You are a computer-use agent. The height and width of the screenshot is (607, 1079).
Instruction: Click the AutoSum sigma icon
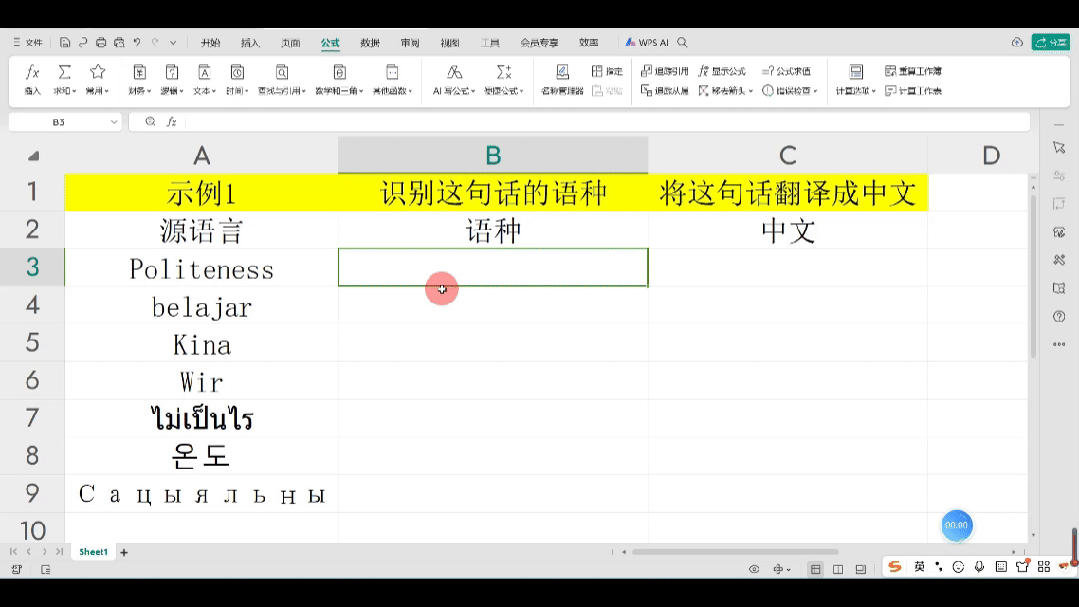pyautogui.click(x=65, y=72)
